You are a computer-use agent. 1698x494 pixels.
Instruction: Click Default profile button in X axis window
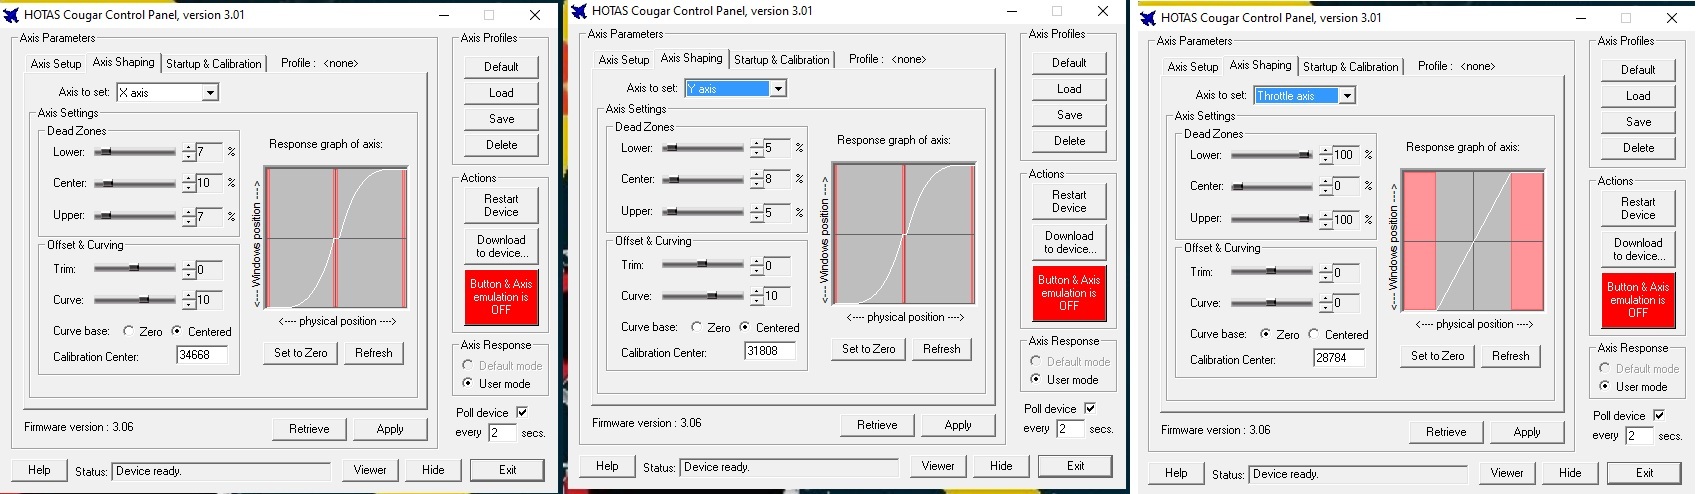(x=502, y=67)
